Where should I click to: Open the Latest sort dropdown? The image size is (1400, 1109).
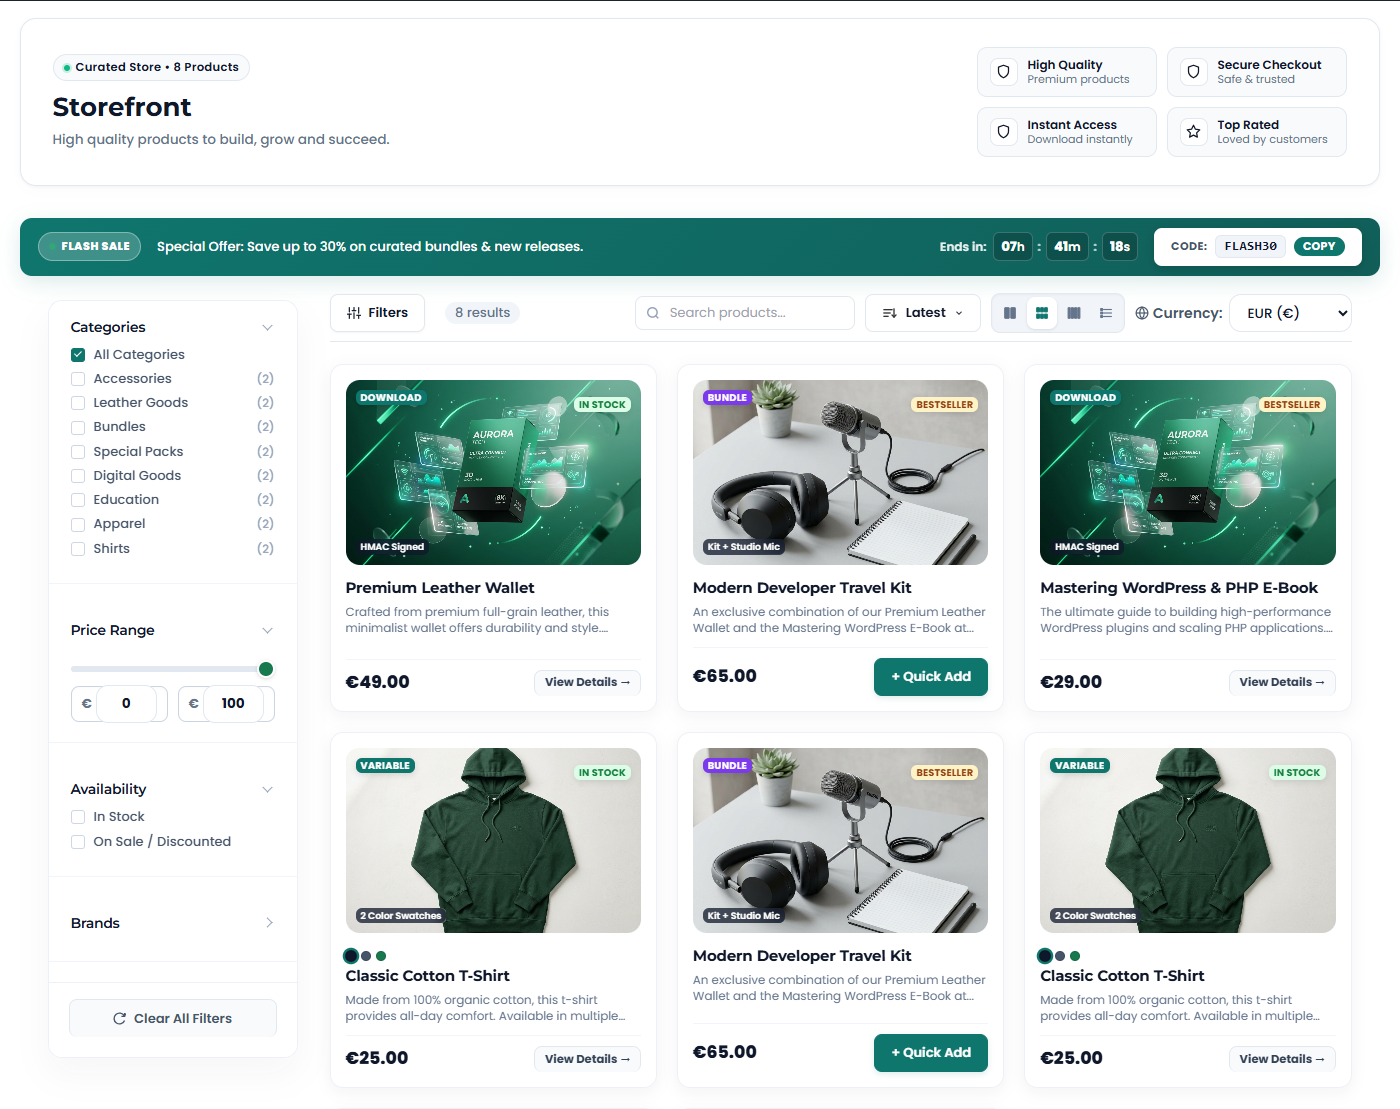922,313
